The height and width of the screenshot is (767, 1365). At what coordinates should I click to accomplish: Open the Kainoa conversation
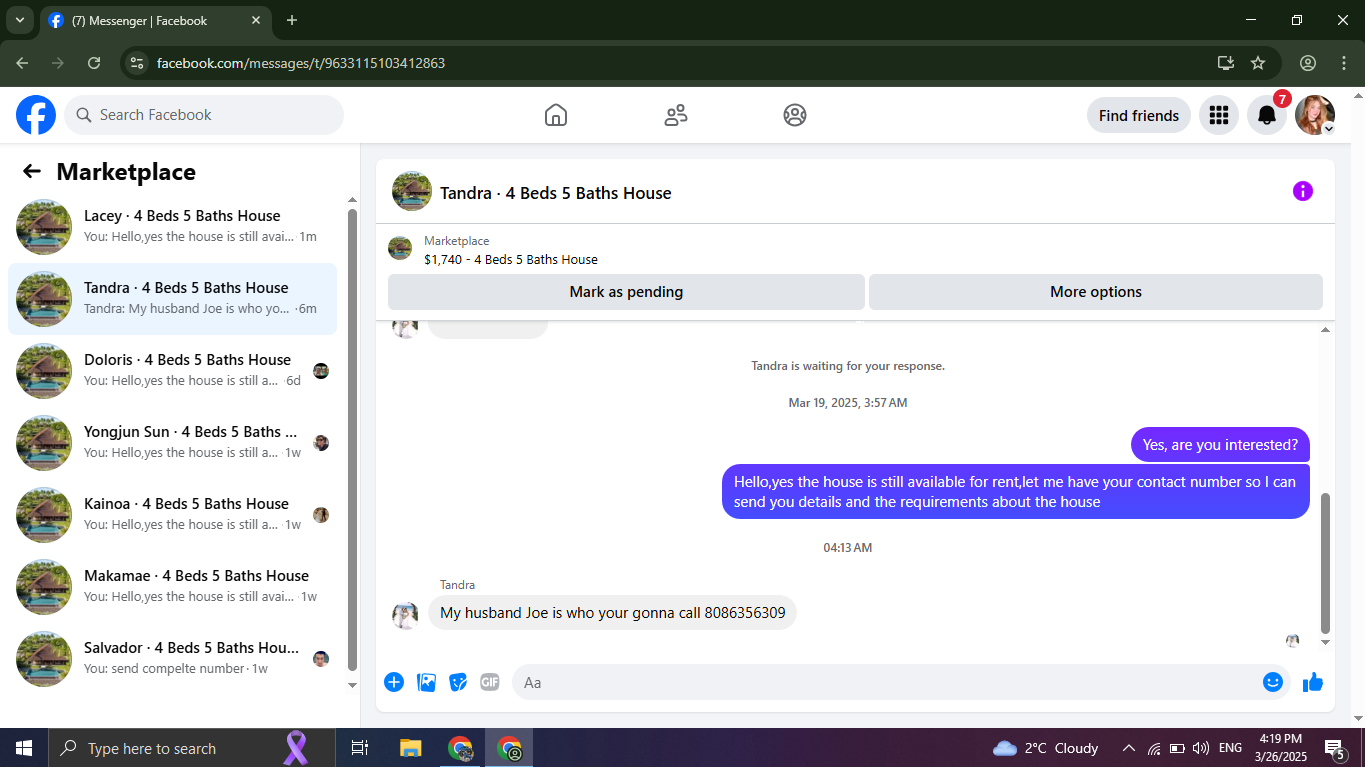172,515
